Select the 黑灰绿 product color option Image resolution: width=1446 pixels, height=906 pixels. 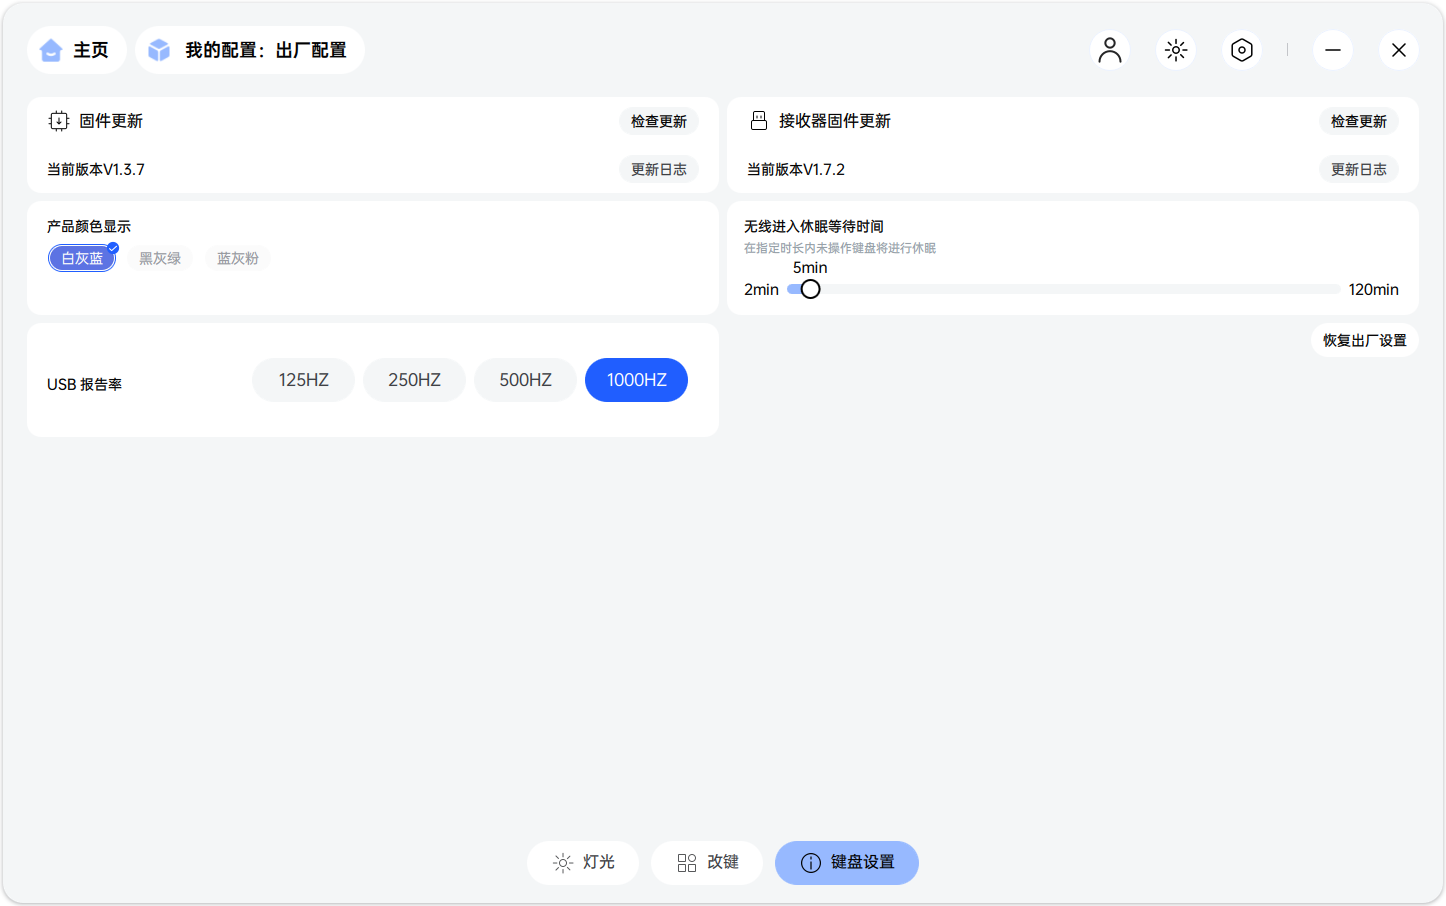click(x=160, y=258)
